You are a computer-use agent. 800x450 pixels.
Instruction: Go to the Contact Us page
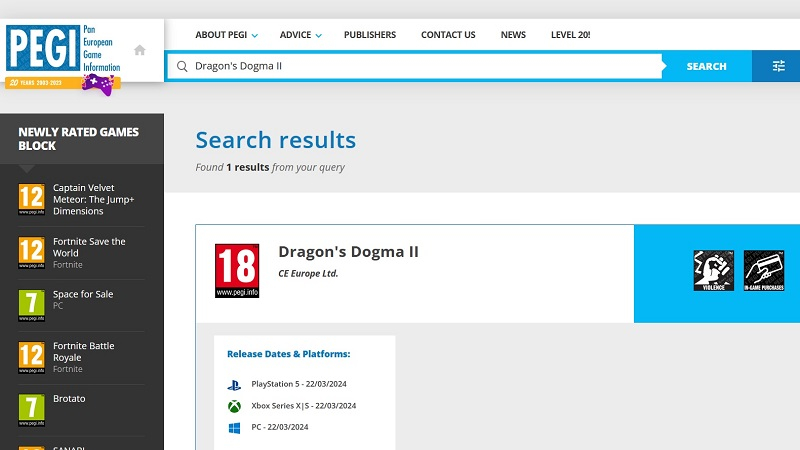tap(448, 35)
